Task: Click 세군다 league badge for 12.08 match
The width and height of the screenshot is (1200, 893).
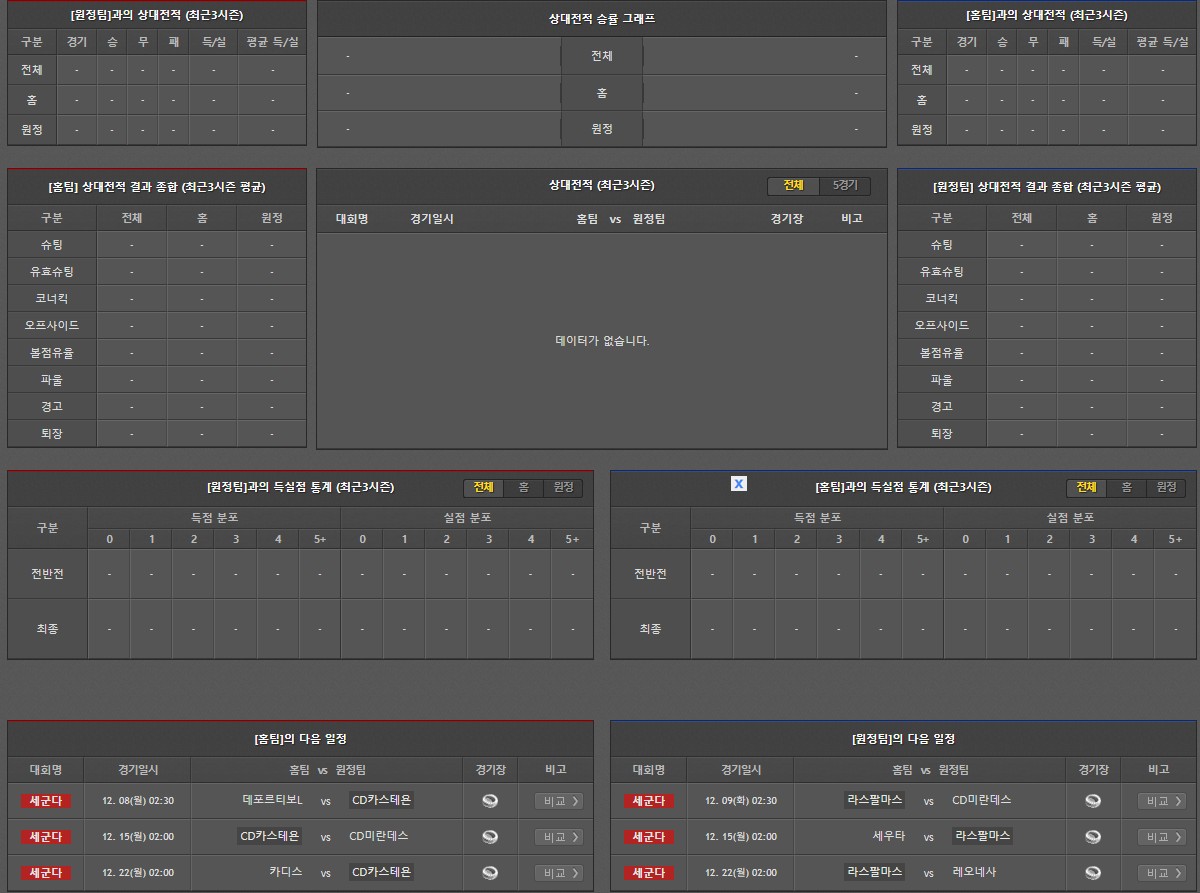Action: [x=46, y=801]
